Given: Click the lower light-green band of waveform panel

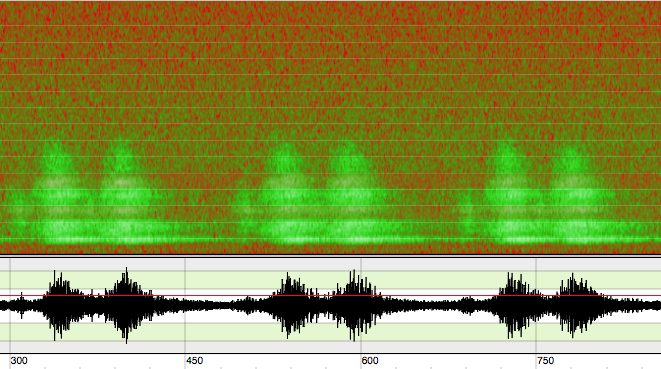Looking at the screenshot, I should coord(330,332).
